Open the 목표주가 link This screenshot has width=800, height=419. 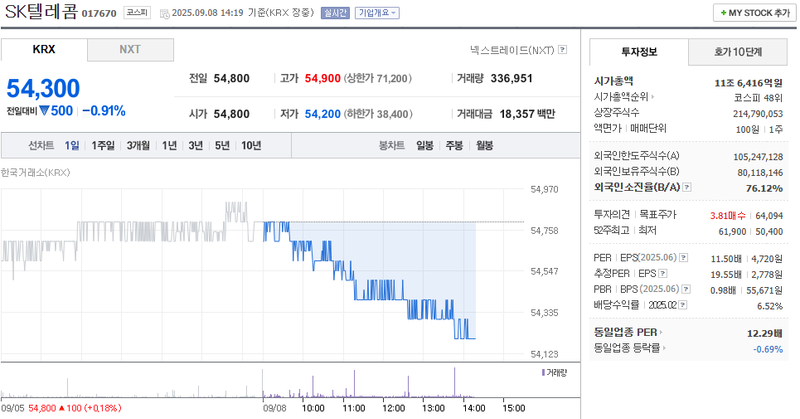tap(658, 215)
